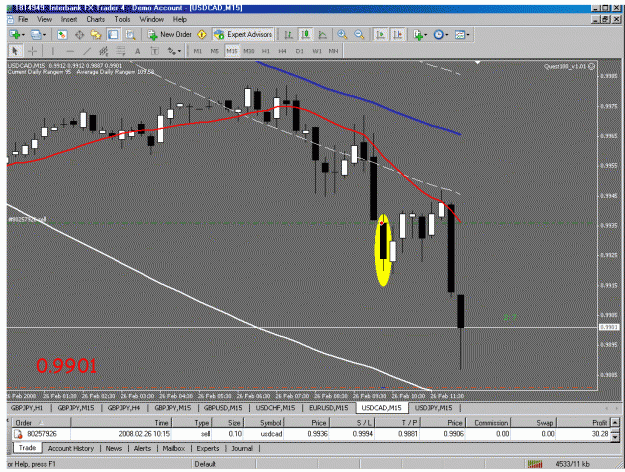Switch timeframe to D1
The image size is (625, 472).
(299, 51)
